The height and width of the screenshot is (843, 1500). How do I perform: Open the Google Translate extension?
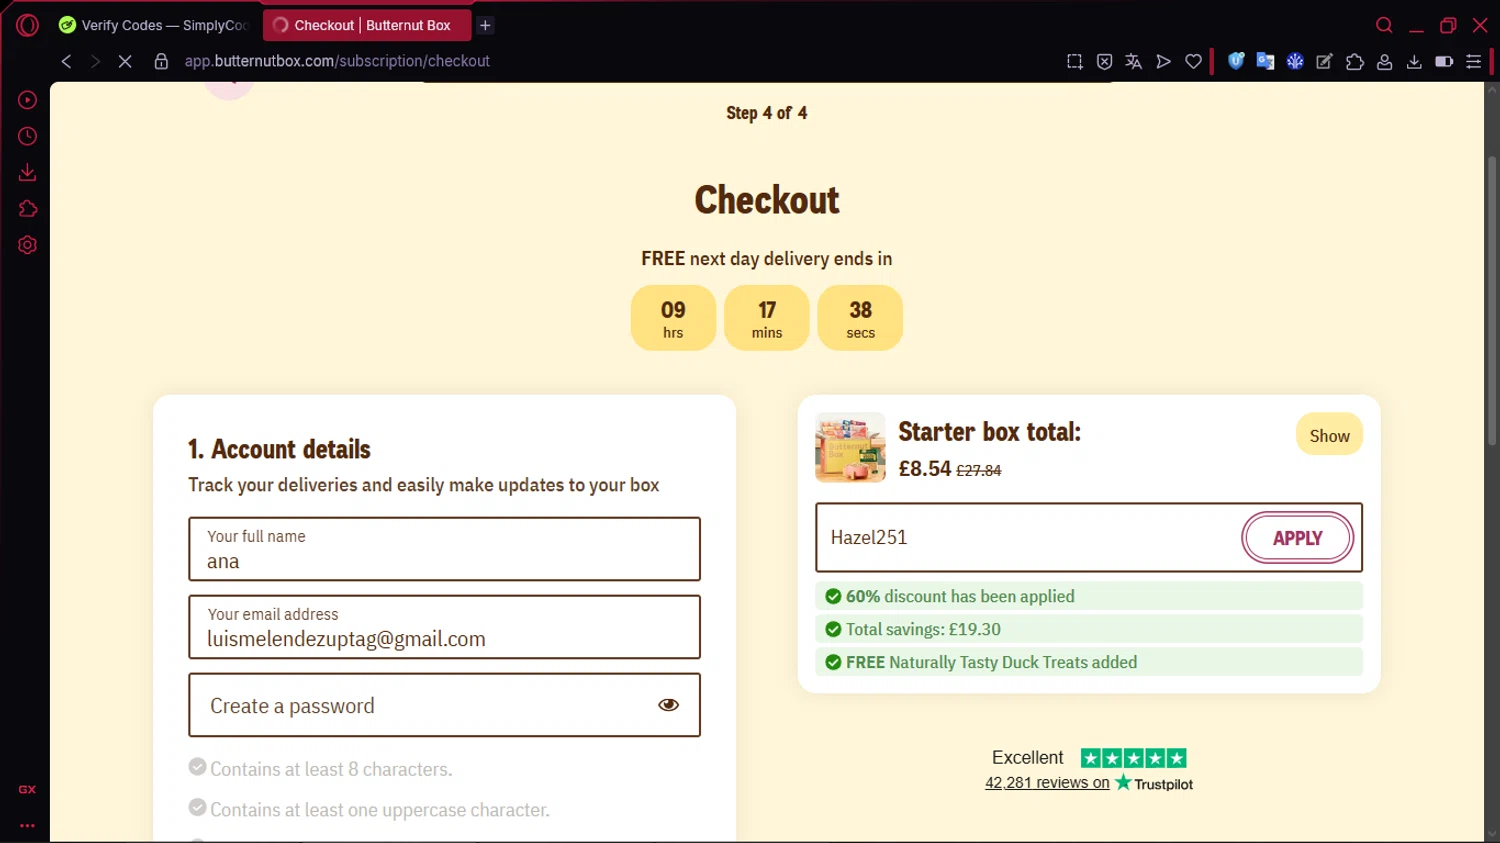point(1265,61)
